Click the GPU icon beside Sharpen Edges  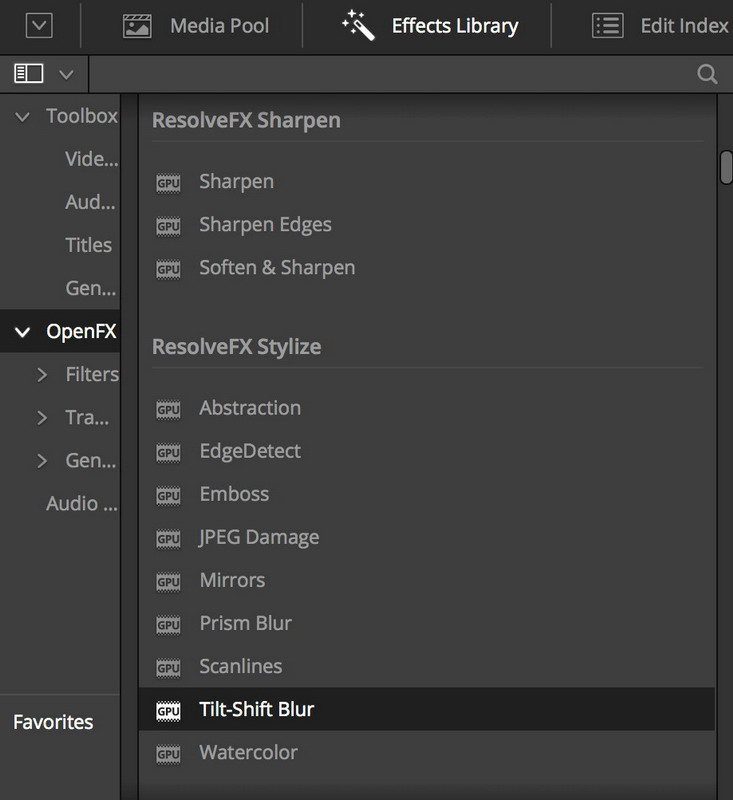168,226
